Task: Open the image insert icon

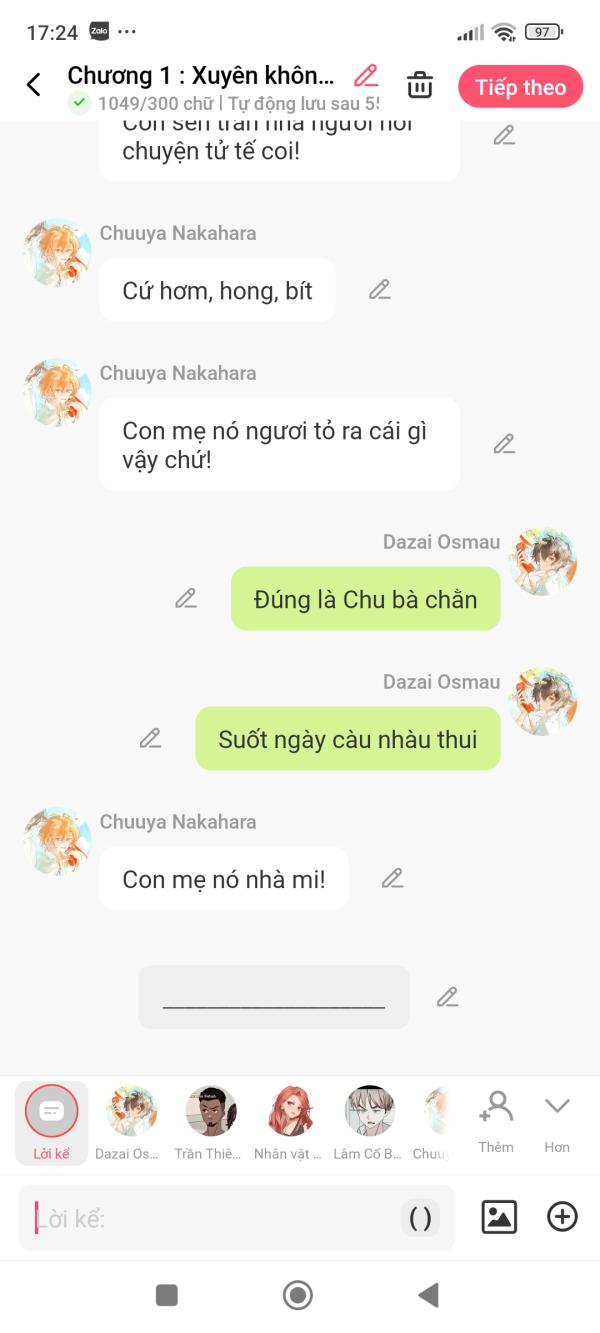Action: click(x=499, y=1217)
